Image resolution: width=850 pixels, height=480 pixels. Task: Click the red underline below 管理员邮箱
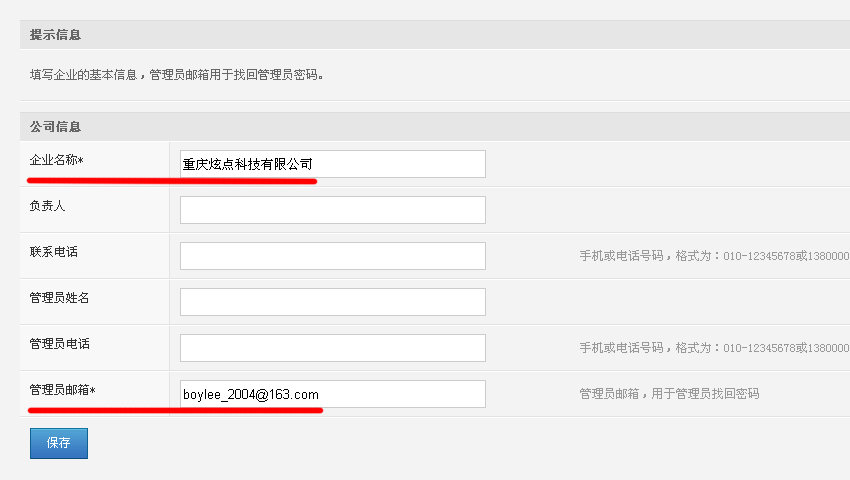coord(176,411)
